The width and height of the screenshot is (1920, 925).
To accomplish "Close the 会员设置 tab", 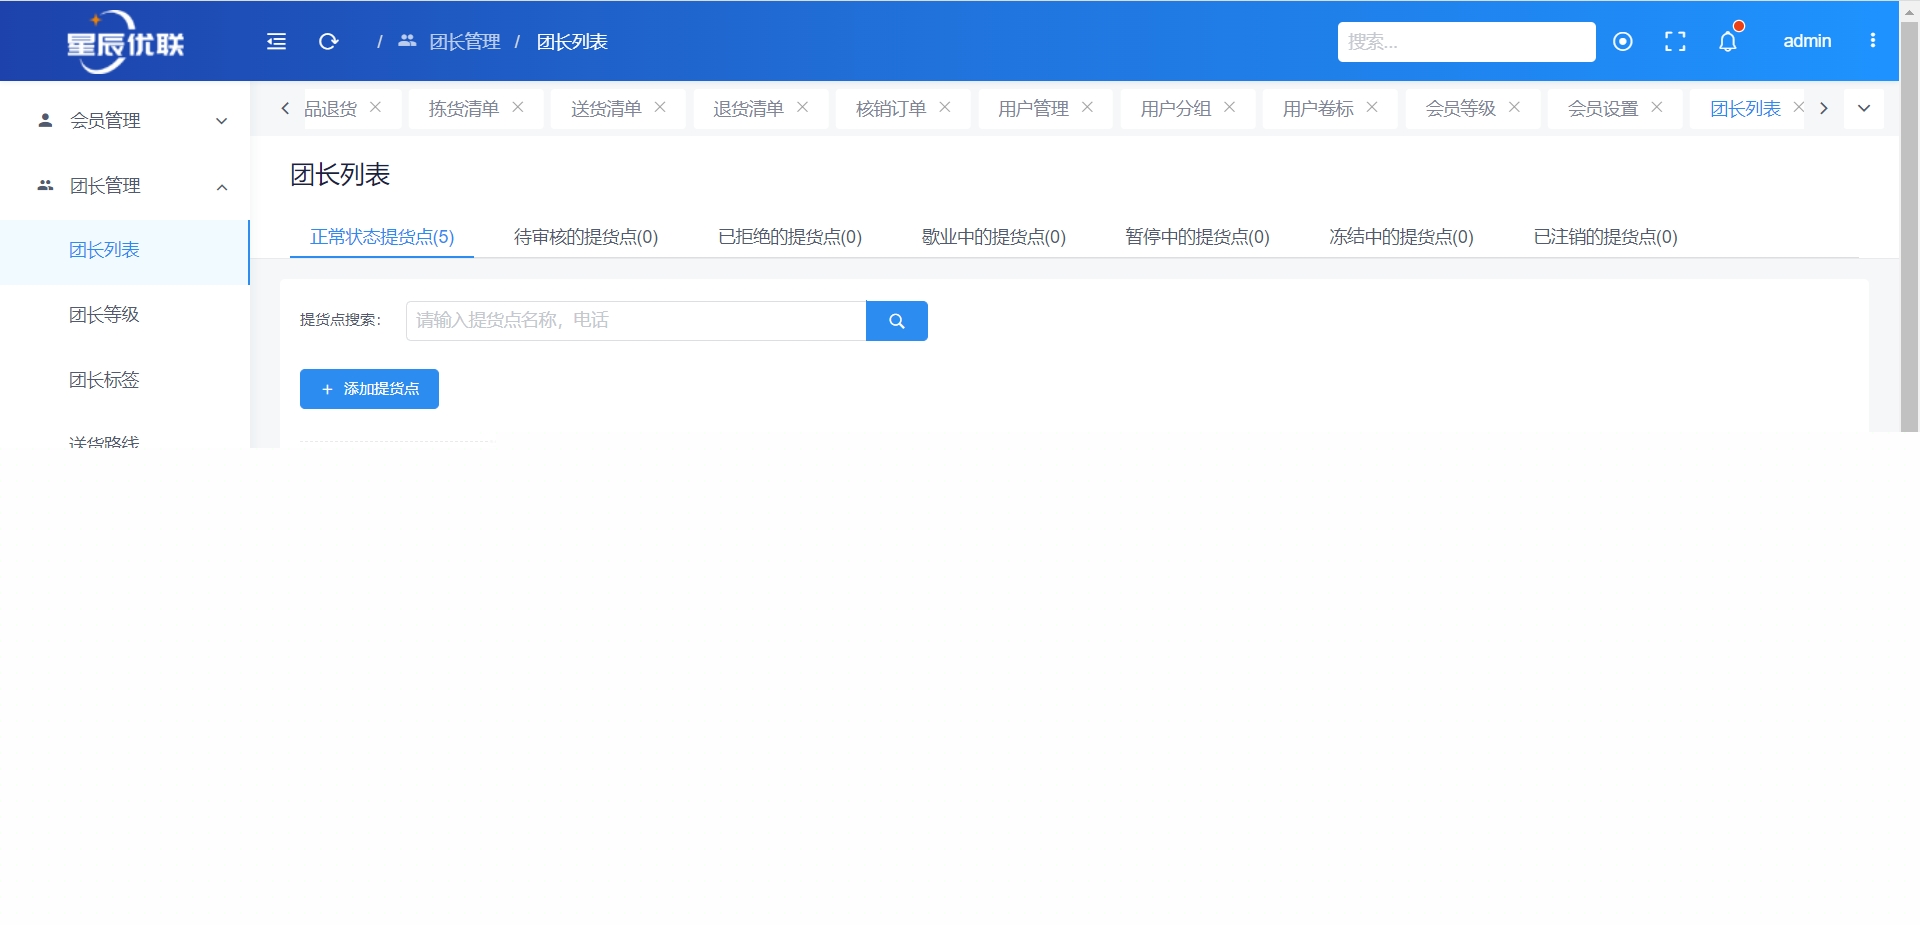I will coord(1657,107).
